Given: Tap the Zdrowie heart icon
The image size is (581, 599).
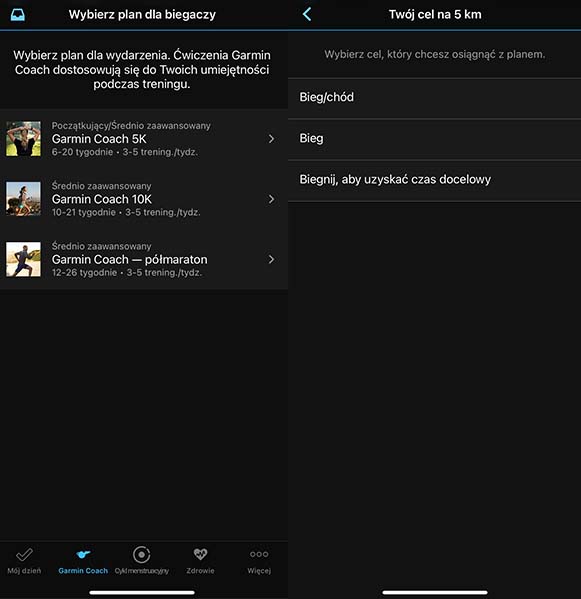Looking at the screenshot, I should click(200, 554).
